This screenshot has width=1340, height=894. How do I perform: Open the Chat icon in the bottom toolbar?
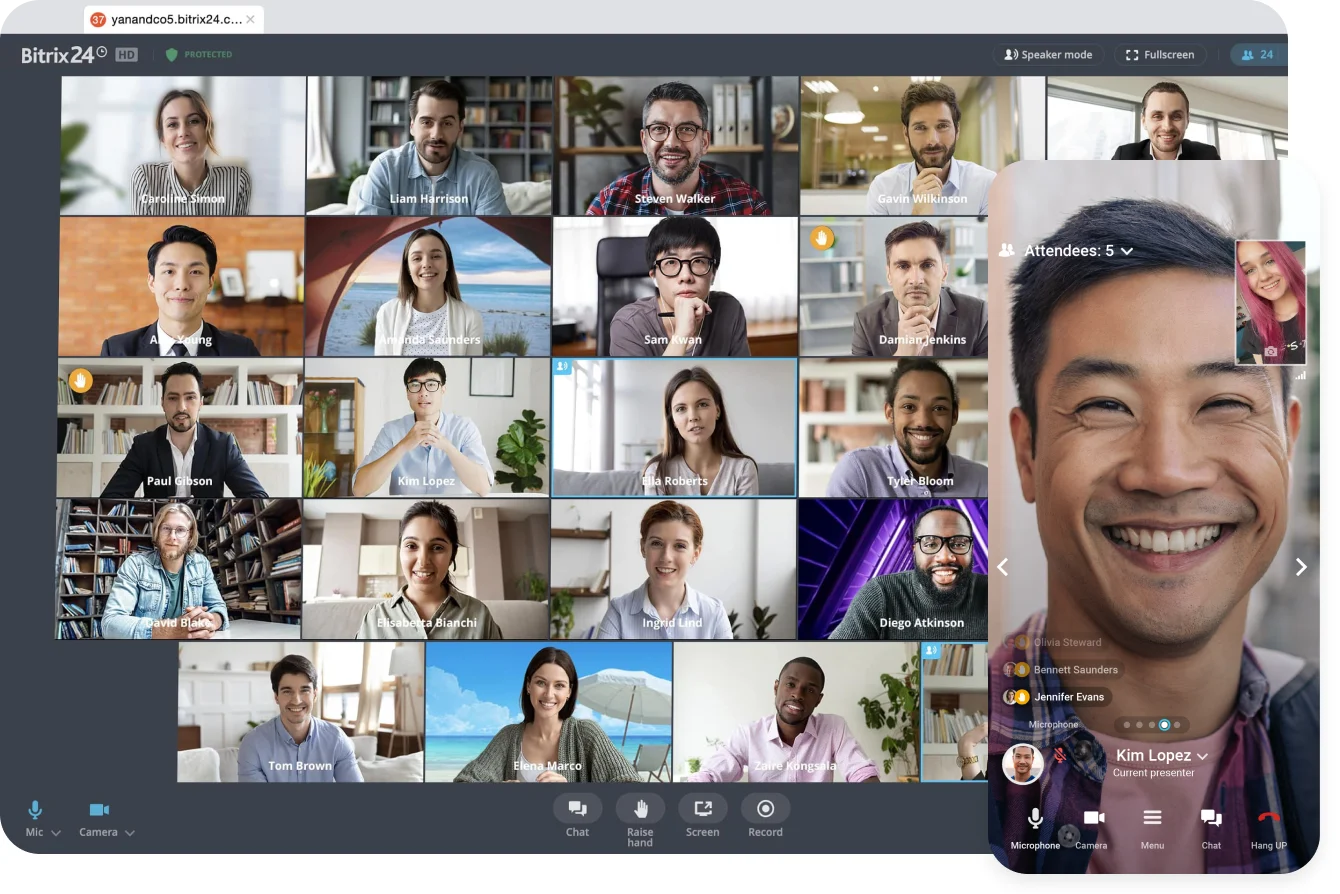tap(577, 808)
